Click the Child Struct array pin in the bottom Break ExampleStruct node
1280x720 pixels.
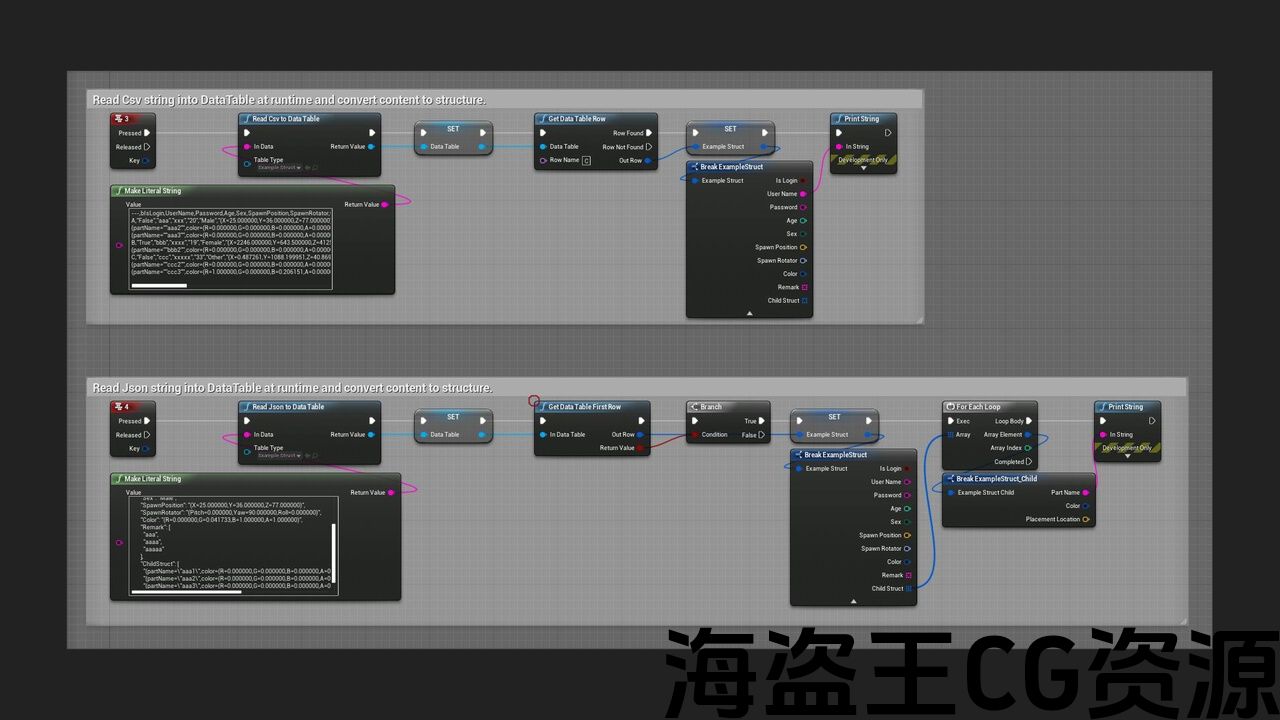pyautogui.click(x=908, y=588)
